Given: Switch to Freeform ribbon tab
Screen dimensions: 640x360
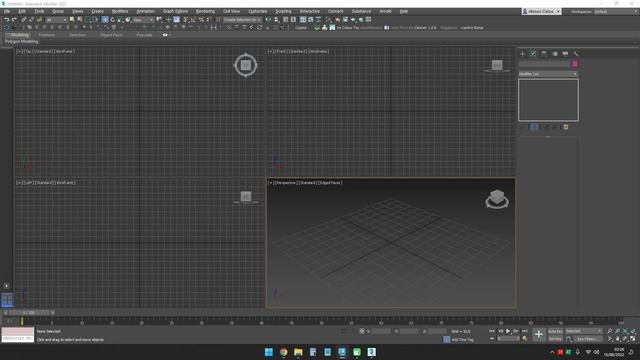Looking at the screenshot, I should pos(47,35).
